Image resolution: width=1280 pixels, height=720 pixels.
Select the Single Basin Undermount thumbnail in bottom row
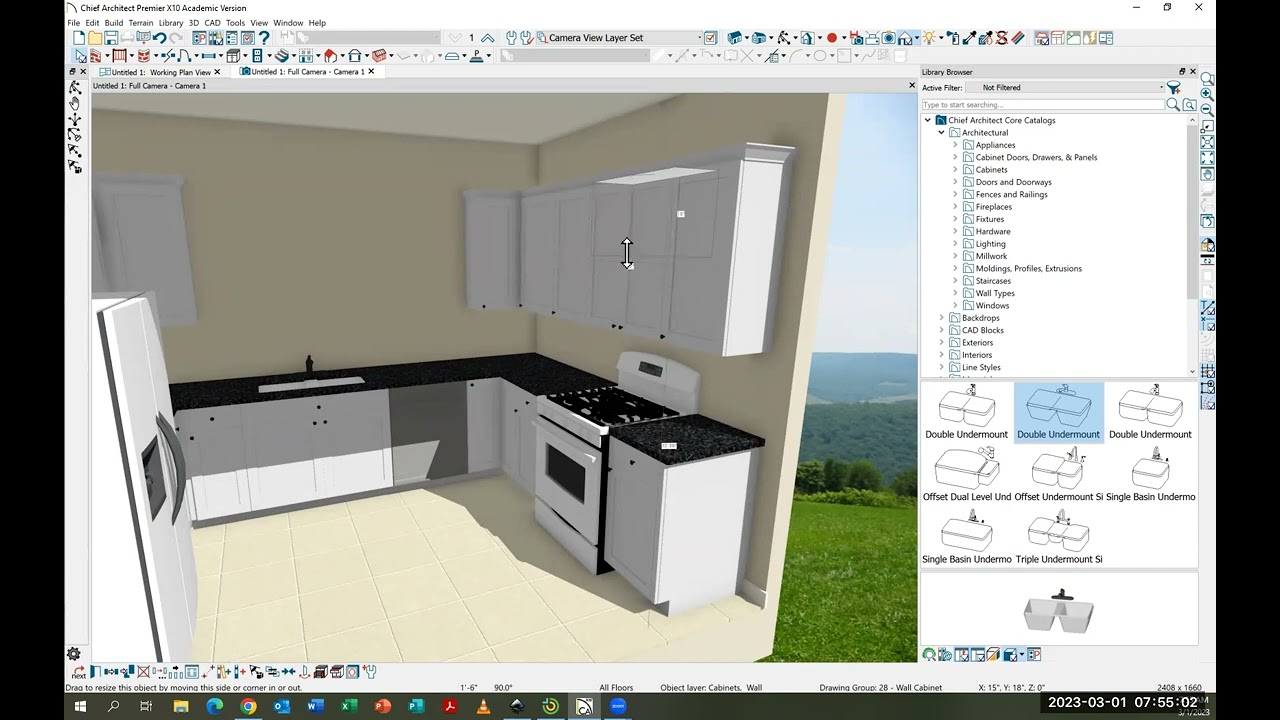pyautogui.click(x=966, y=539)
